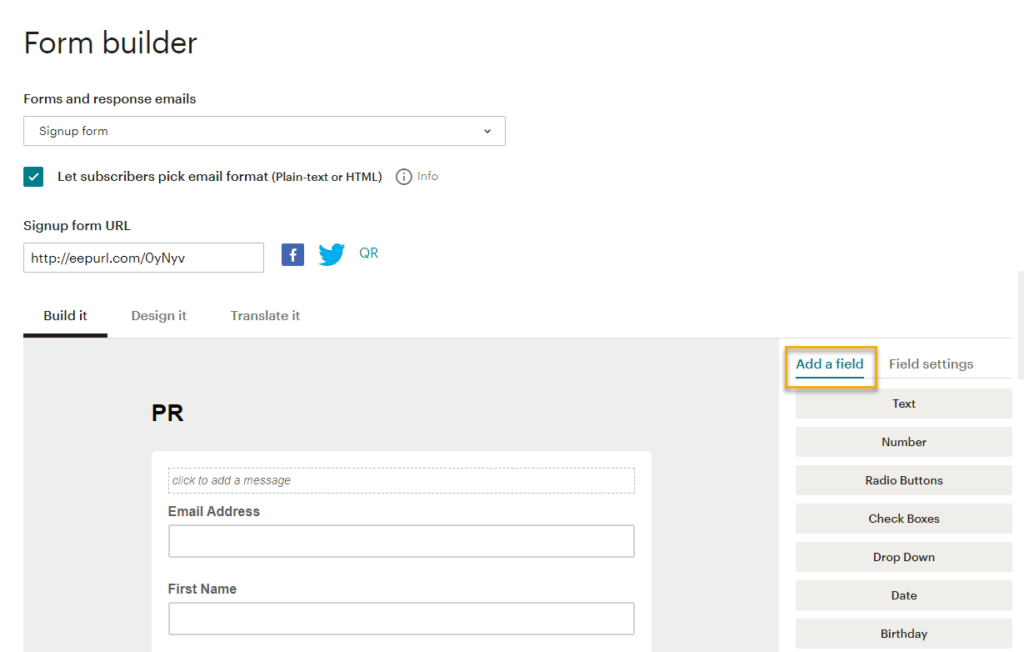This screenshot has width=1024, height=652.
Task: Click the Signup form URL field
Action: [x=144, y=258]
